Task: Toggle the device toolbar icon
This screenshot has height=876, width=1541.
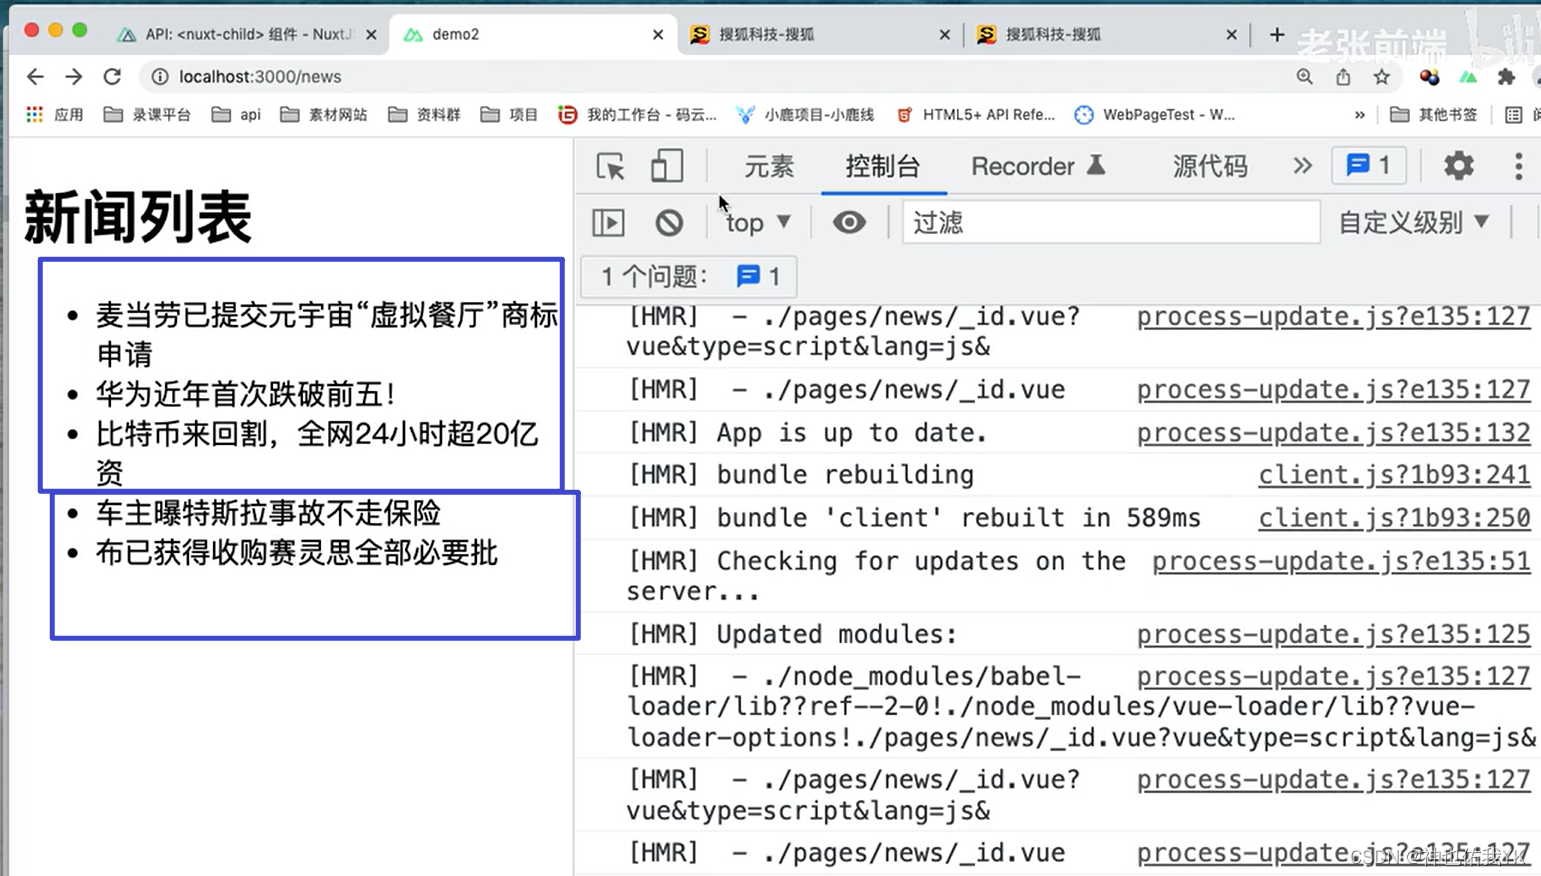Action: pyautogui.click(x=666, y=166)
